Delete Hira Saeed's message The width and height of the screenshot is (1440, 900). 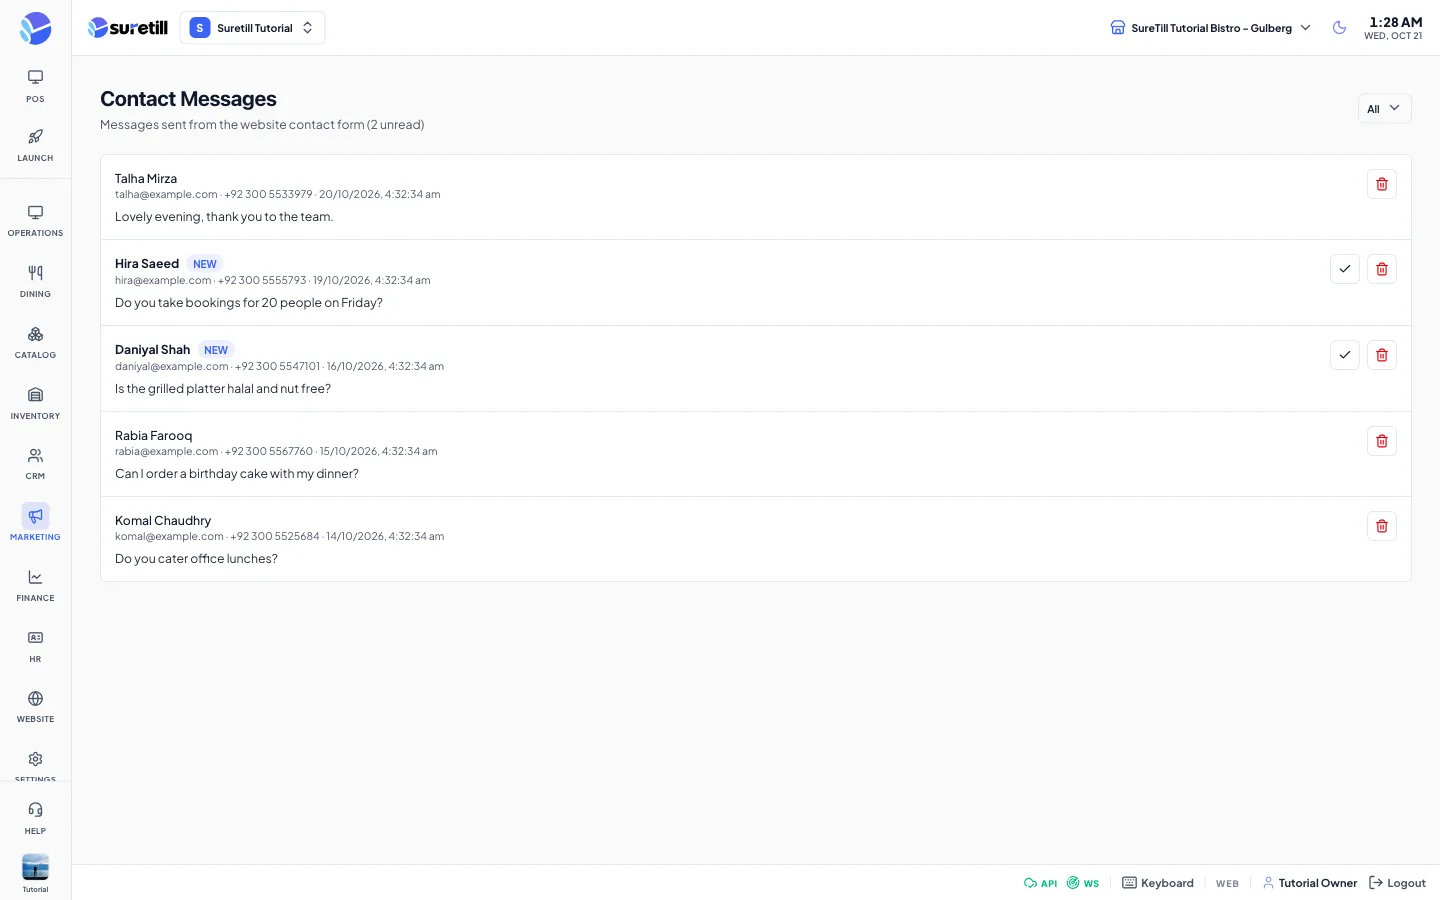click(x=1382, y=269)
